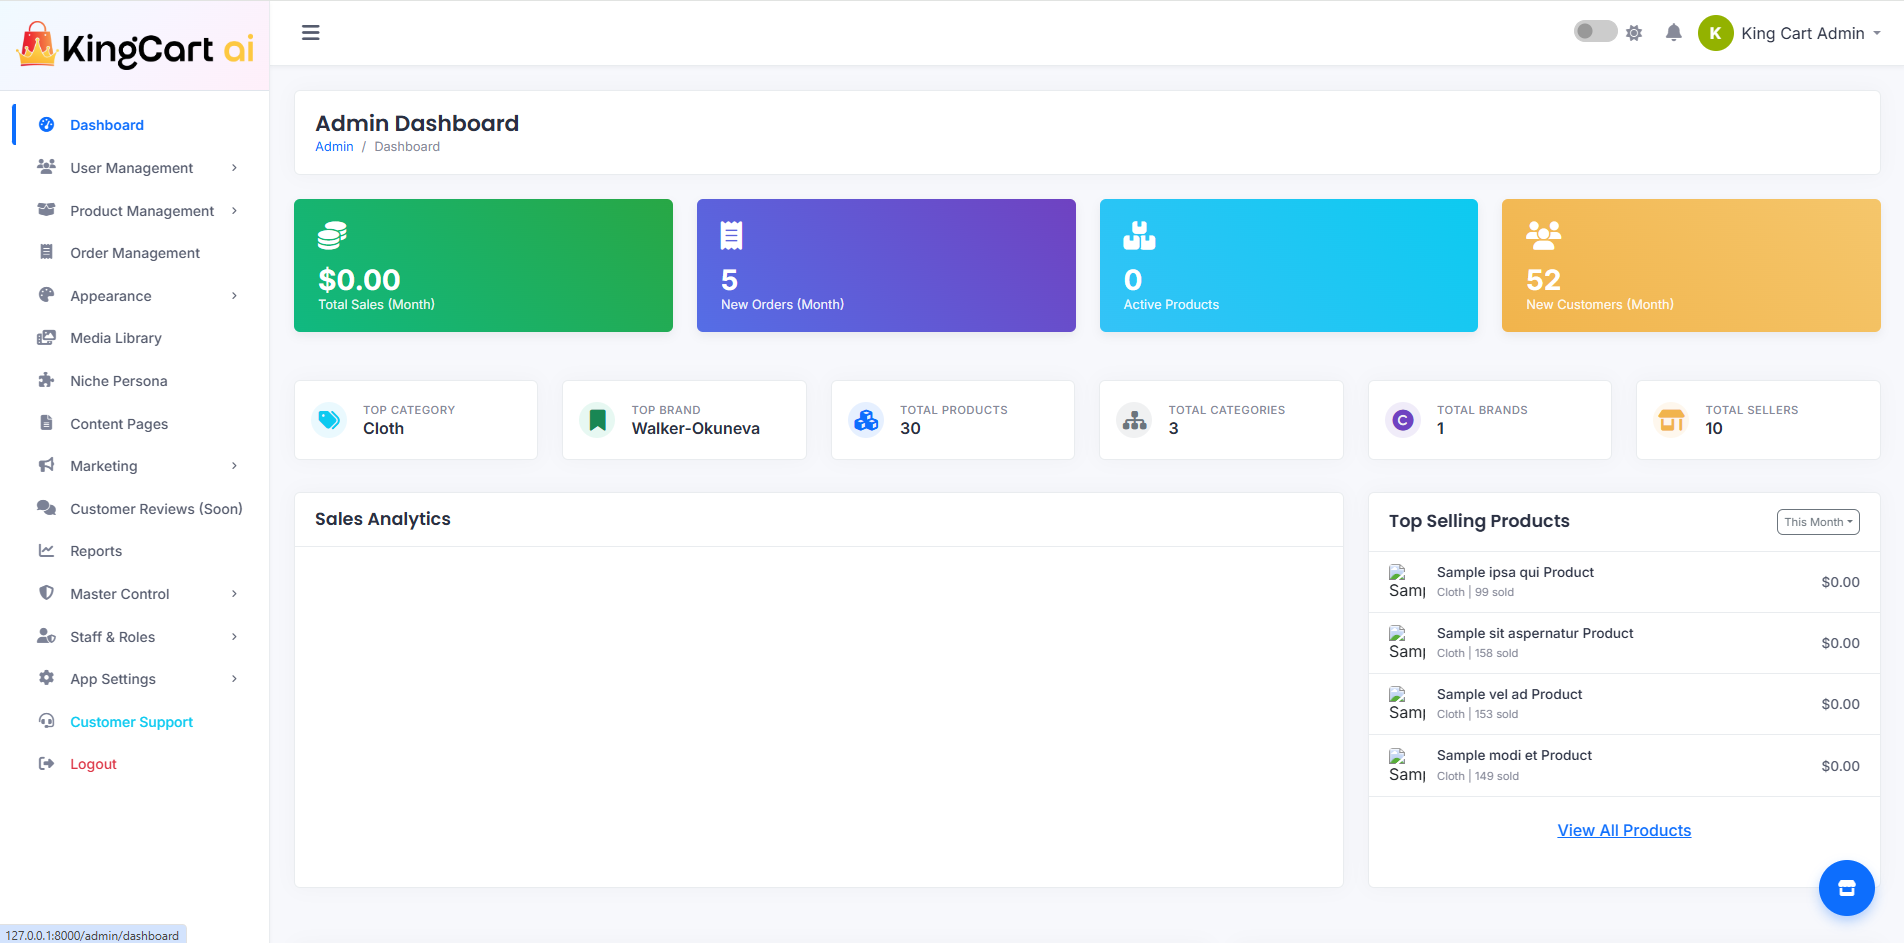Click the blue floating store button
Viewport: 1904px width, 943px height.
1846,888
